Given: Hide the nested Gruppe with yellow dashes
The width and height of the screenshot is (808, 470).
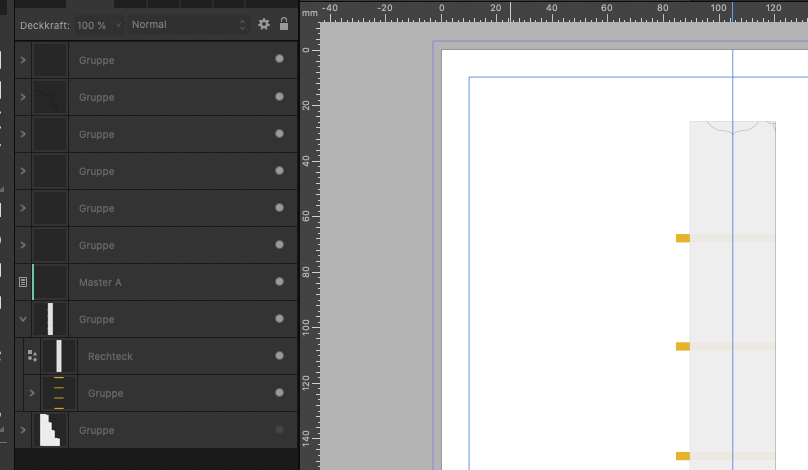Looking at the screenshot, I should point(279,393).
